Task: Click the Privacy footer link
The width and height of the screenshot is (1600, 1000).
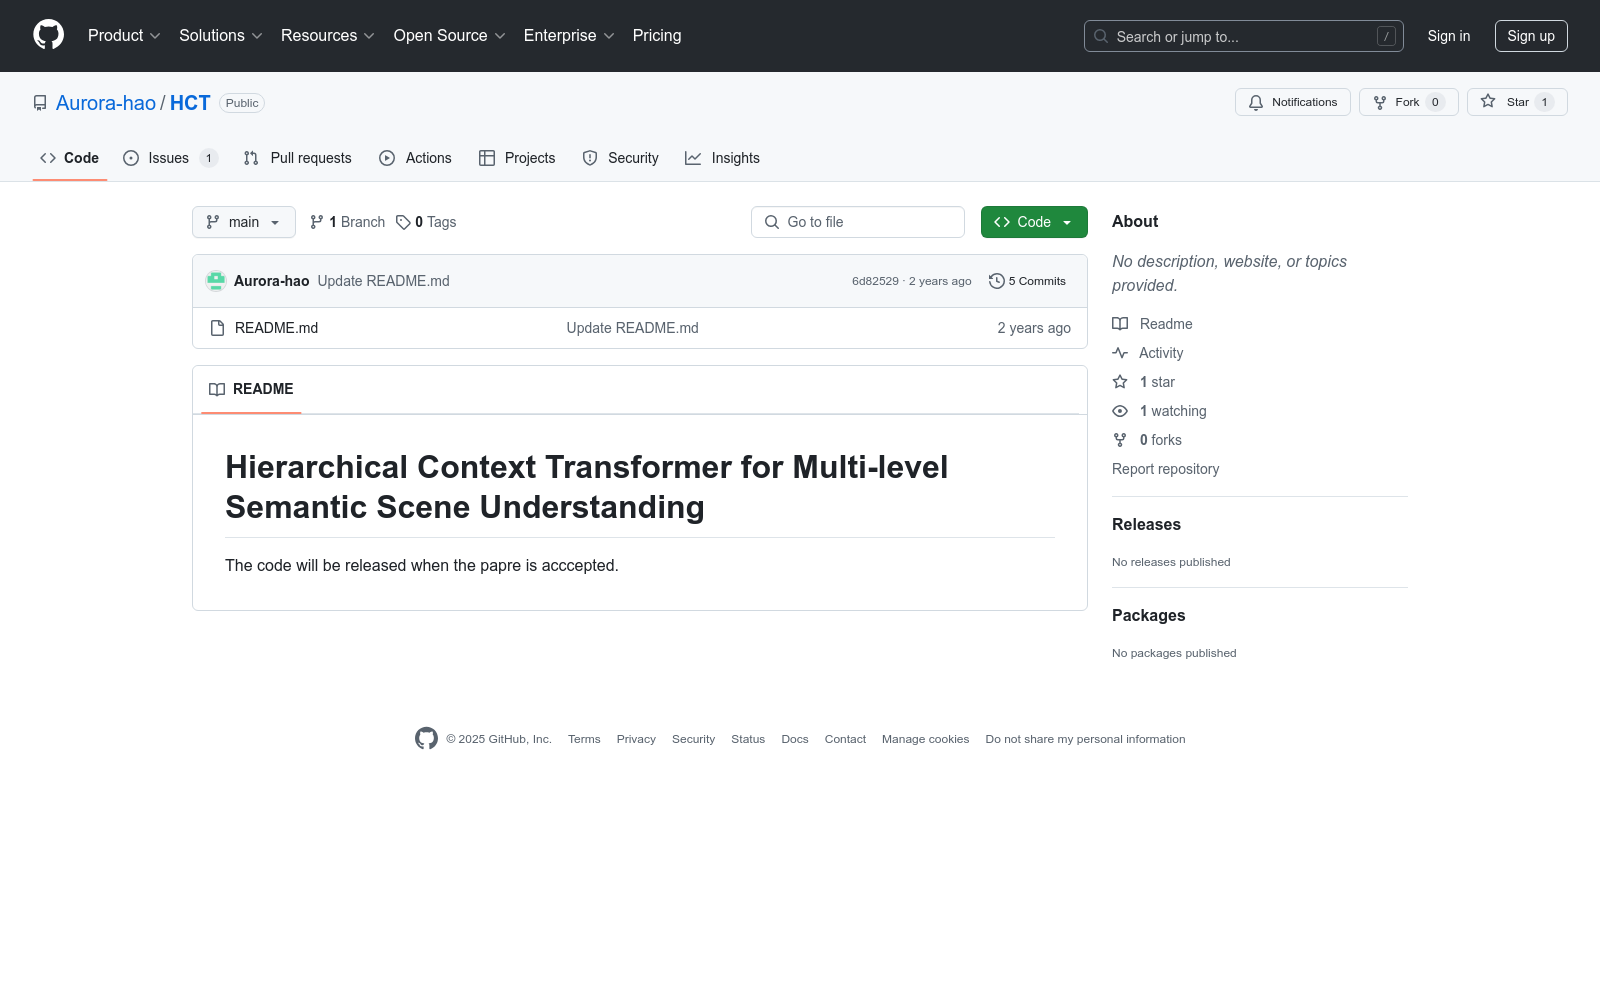Action: coord(636,739)
